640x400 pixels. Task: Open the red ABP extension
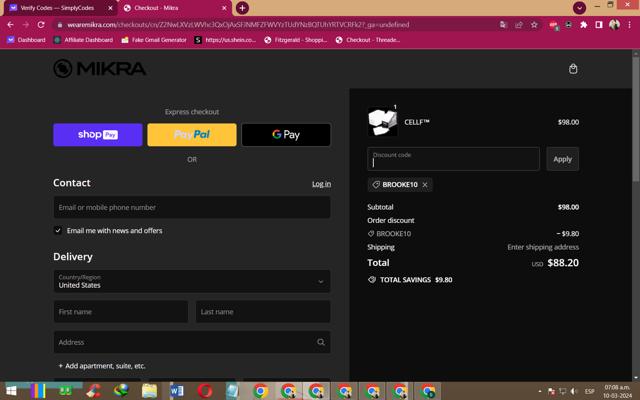553,25
